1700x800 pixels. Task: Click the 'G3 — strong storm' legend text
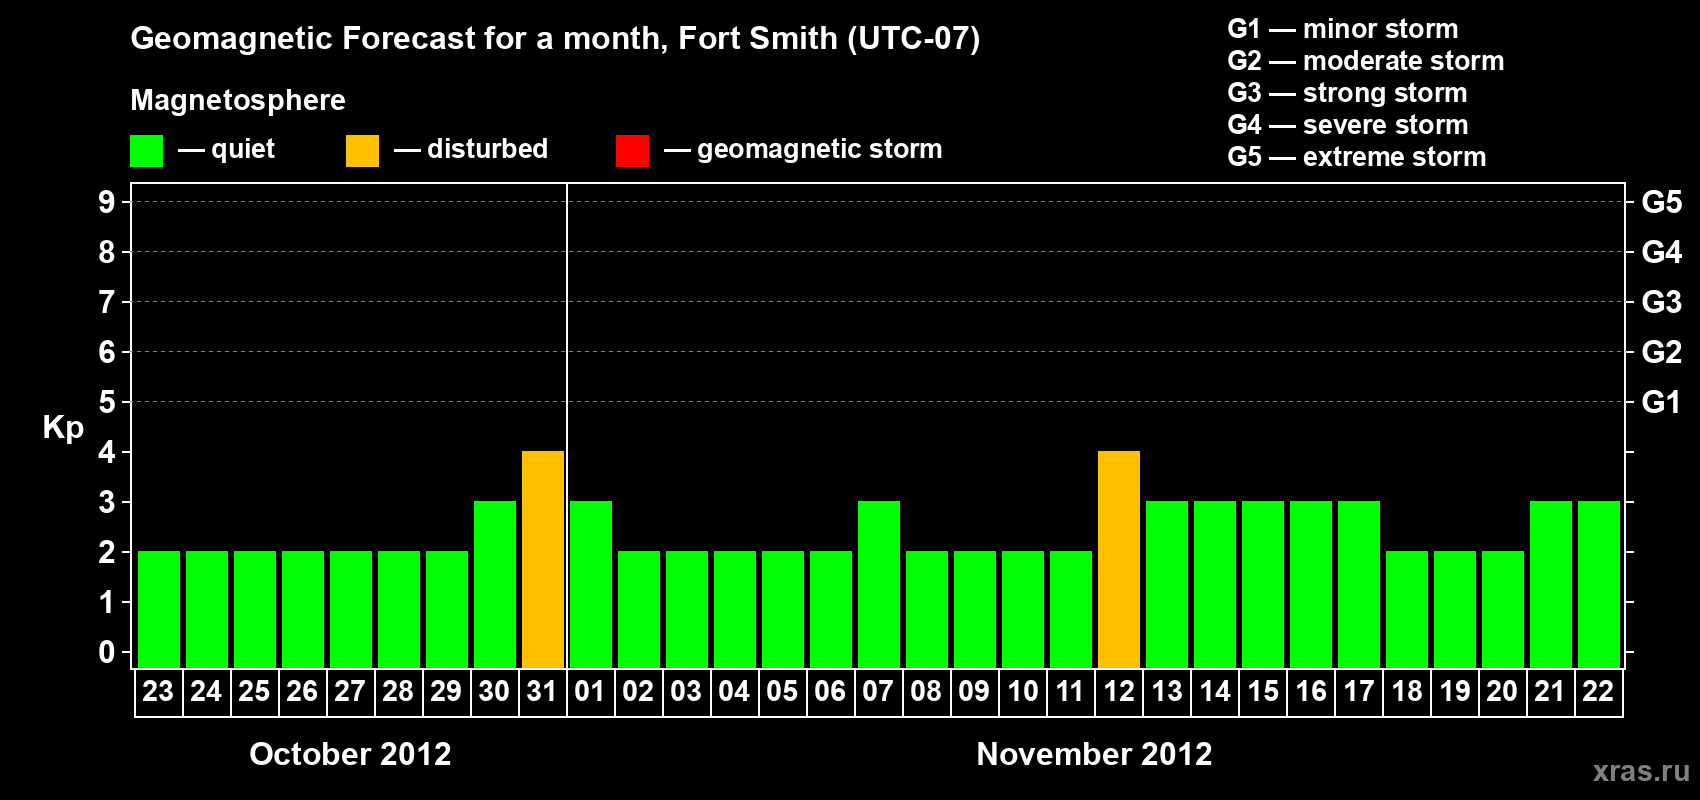[1347, 93]
